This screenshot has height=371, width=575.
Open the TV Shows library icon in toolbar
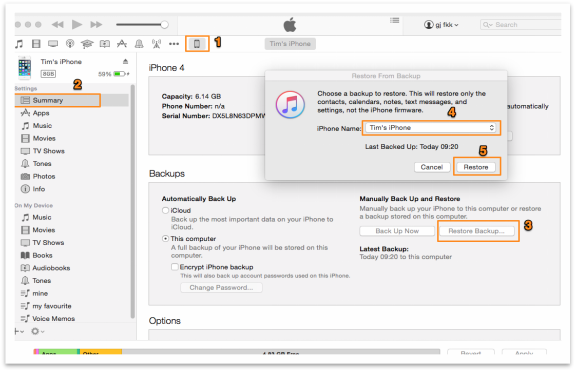tap(53, 44)
